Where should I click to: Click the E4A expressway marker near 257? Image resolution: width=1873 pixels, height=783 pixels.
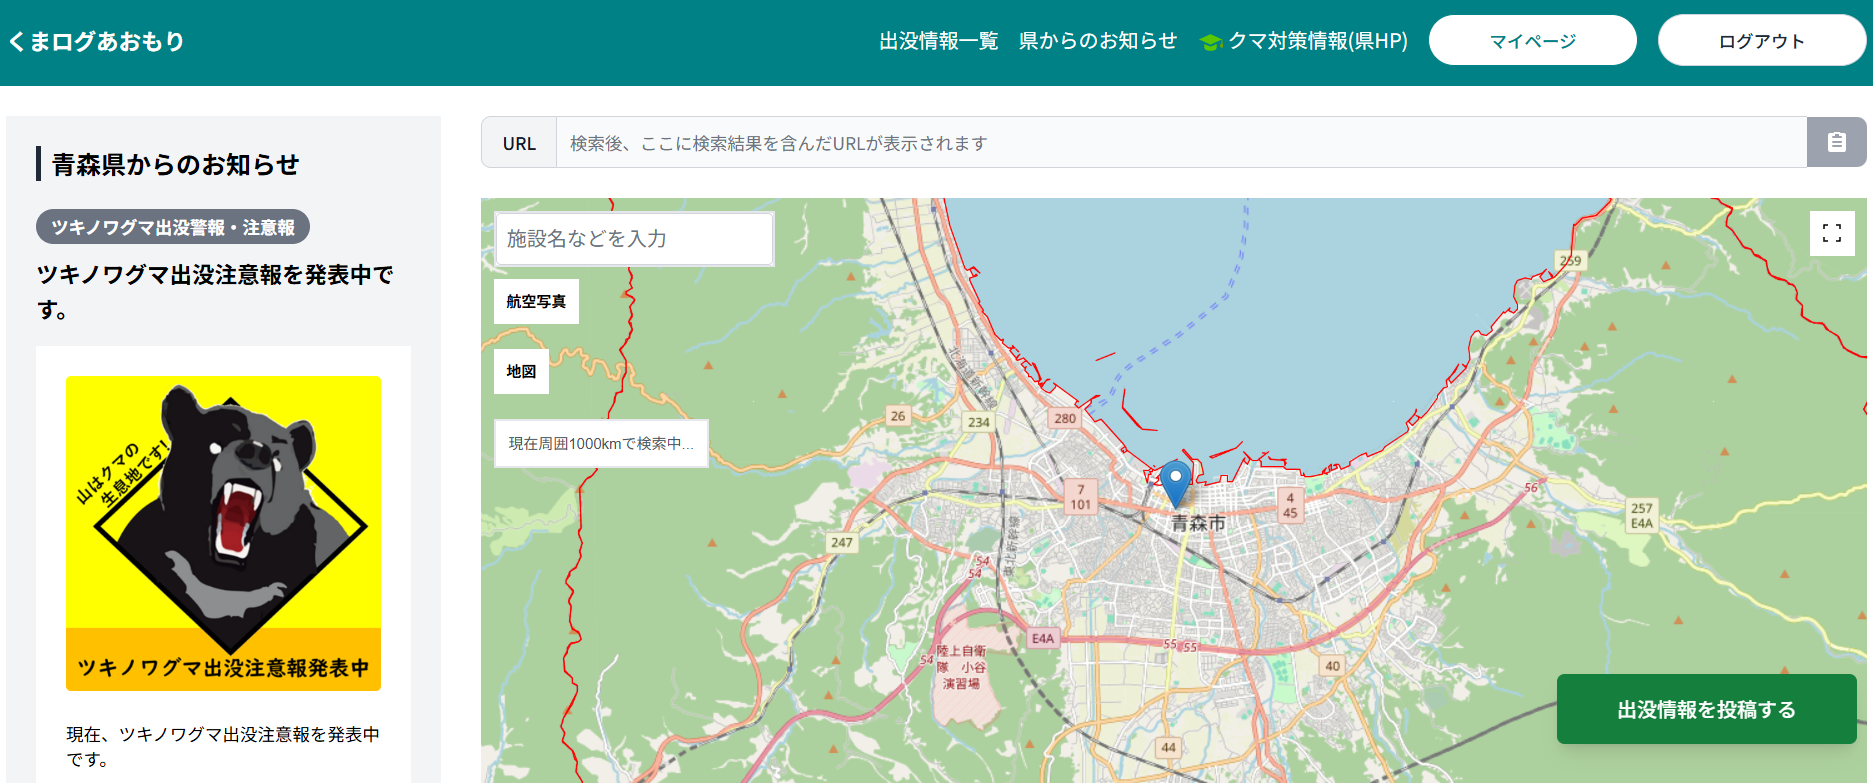(x=1641, y=523)
